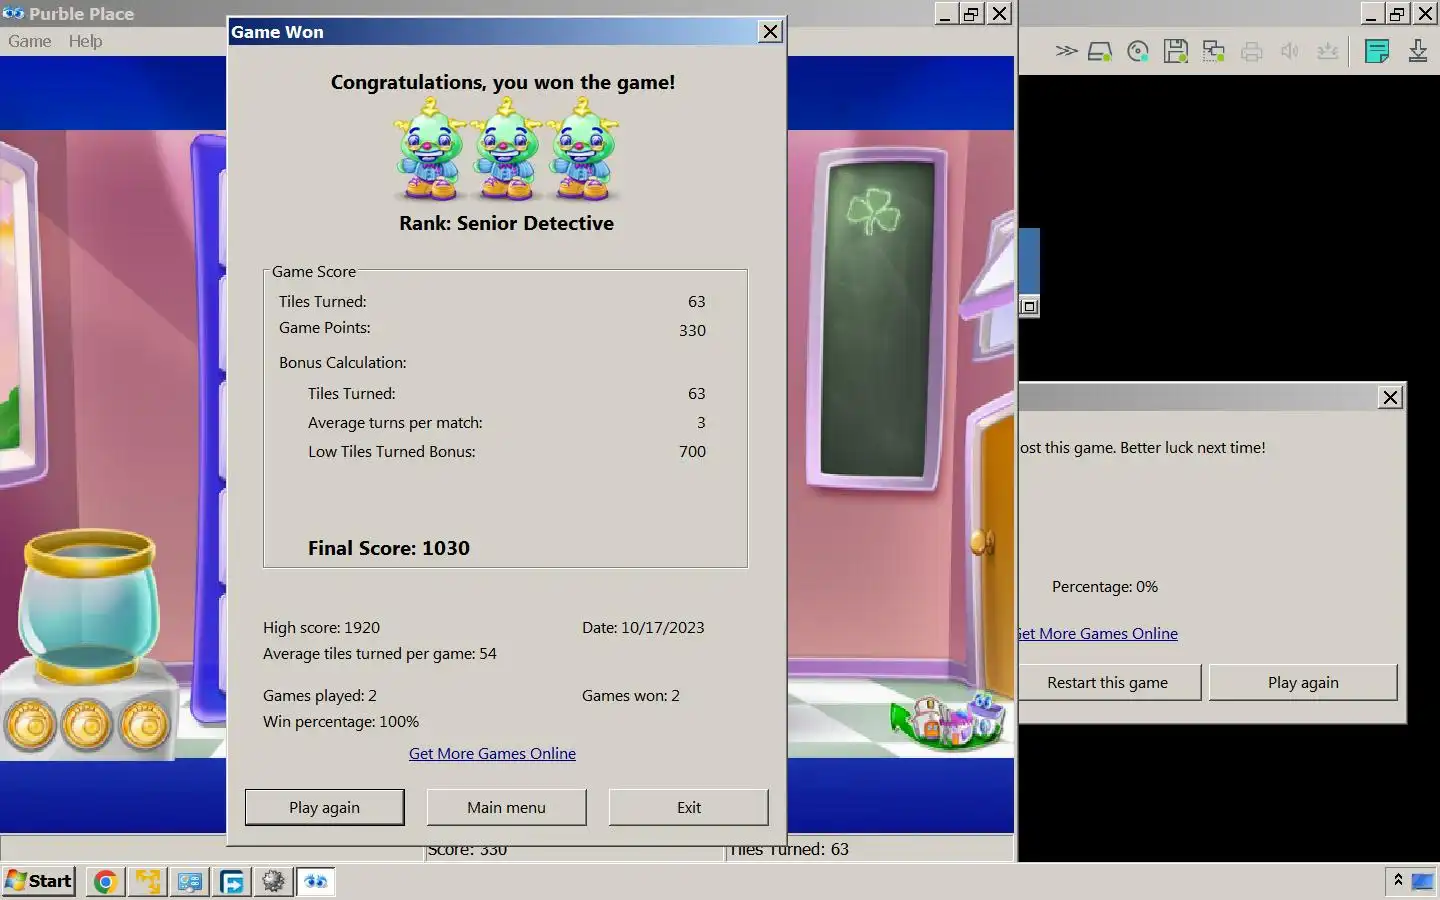Click the Main menu button

(x=506, y=807)
